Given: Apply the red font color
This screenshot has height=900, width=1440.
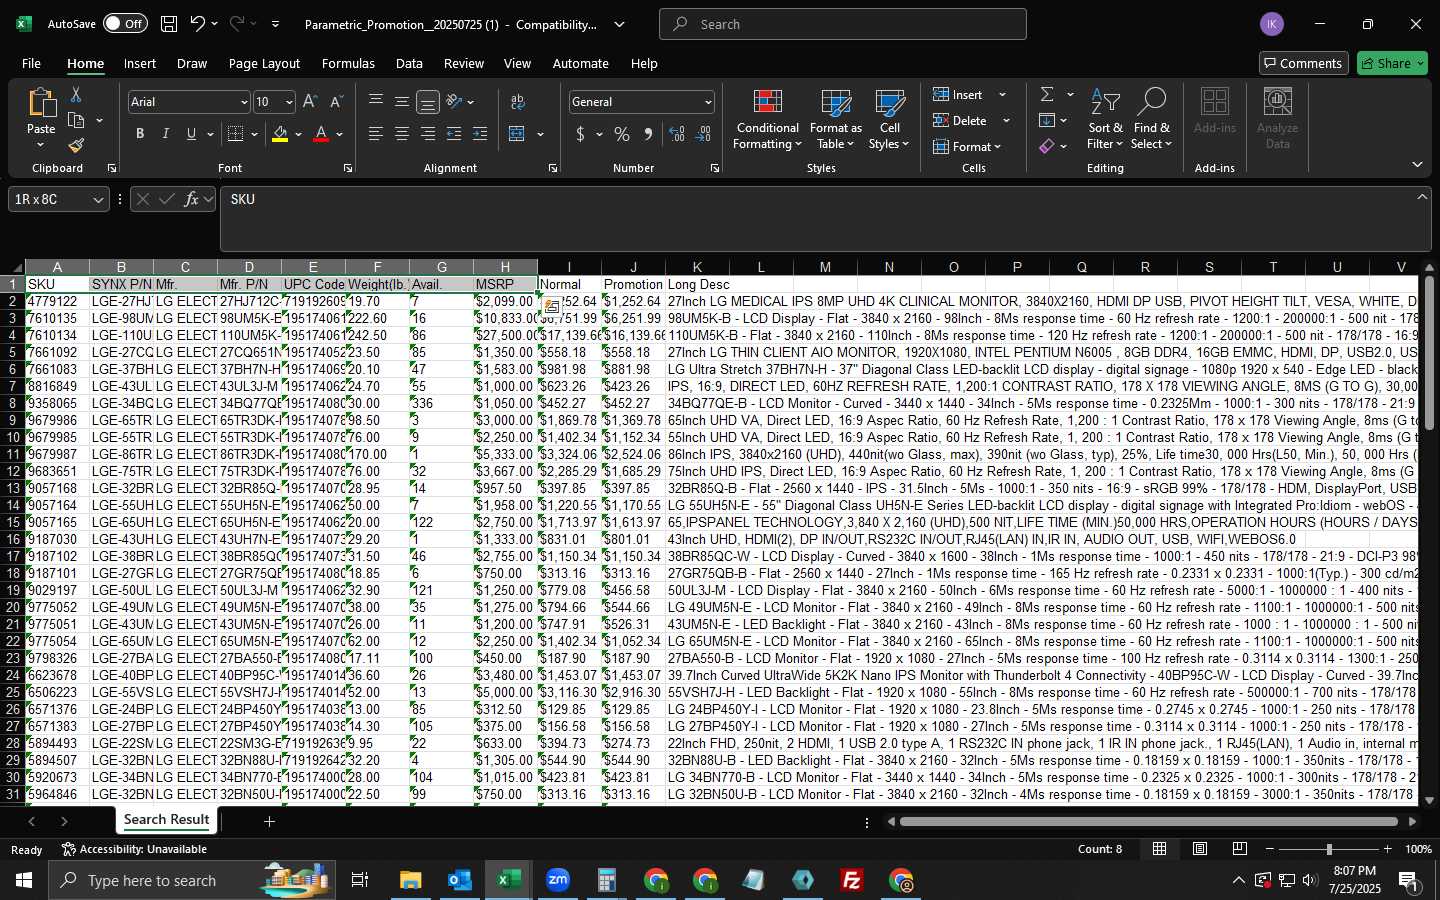Looking at the screenshot, I should click(321, 134).
